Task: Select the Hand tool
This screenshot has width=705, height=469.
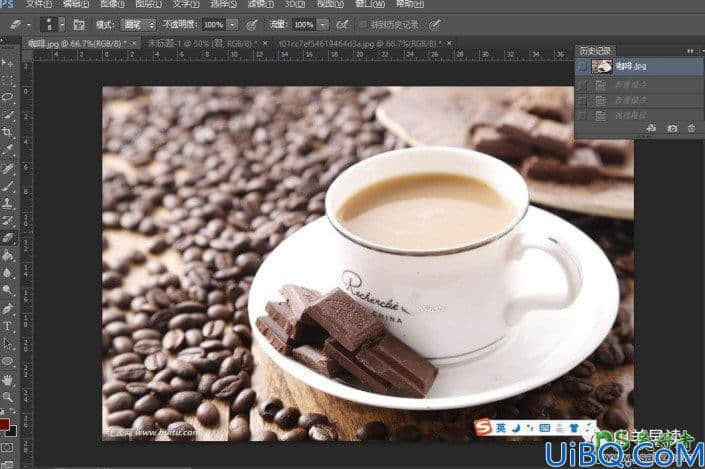Action: point(7,380)
